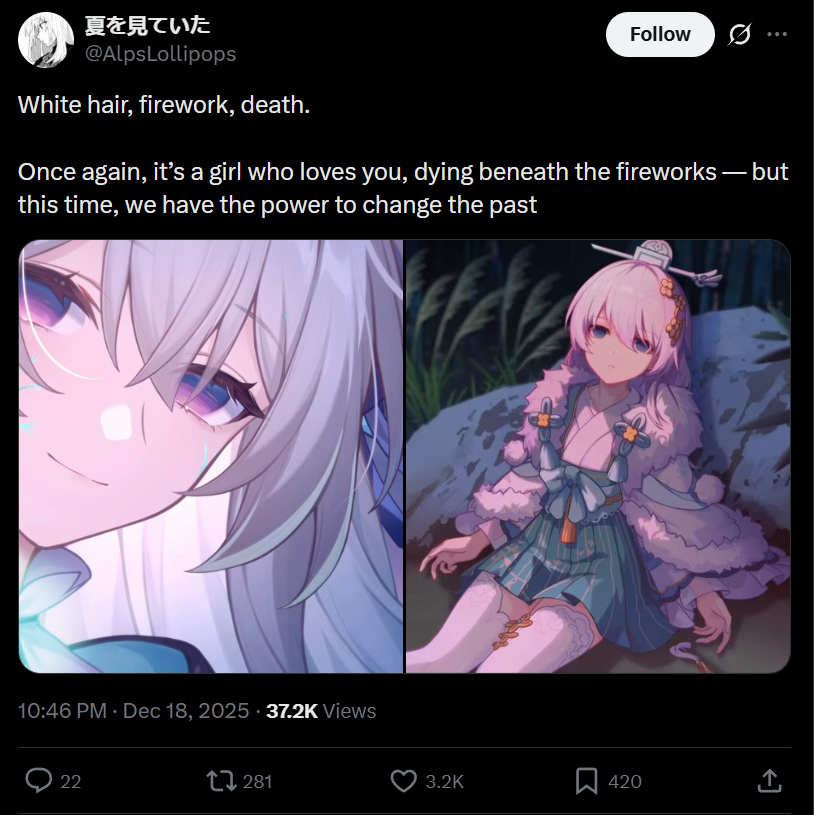Toggle the repost arrows icon

point(222,781)
